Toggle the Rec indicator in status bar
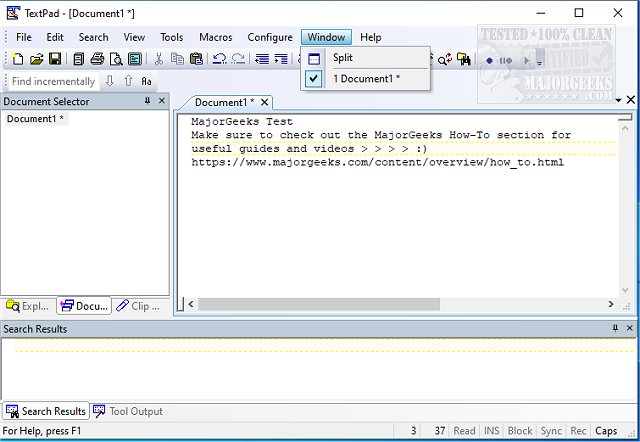This screenshot has width=640, height=442. click(x=578, y=431)
